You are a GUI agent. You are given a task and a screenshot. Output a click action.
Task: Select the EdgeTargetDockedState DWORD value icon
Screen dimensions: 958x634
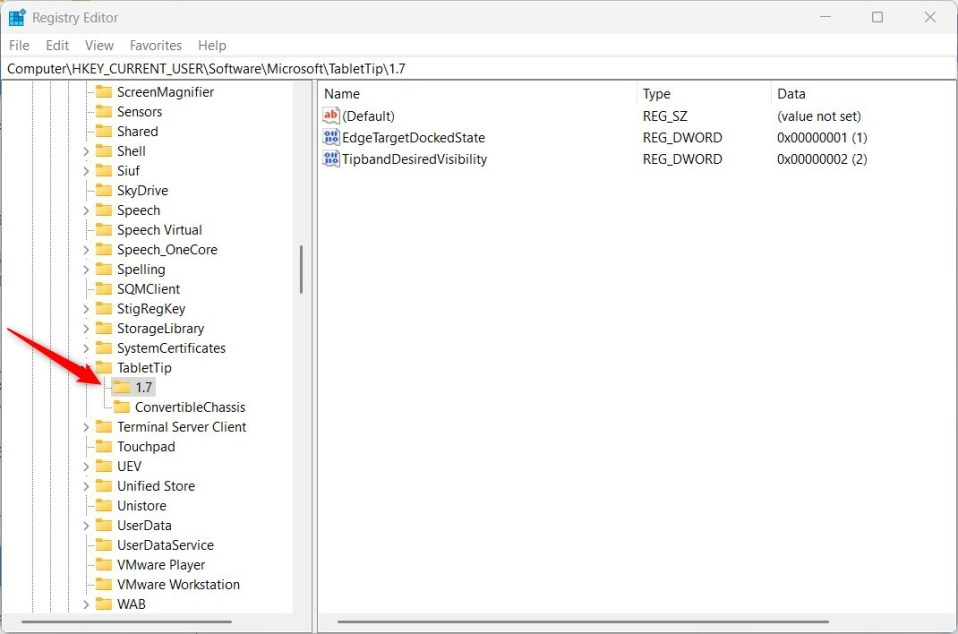(x=331, y=137)
